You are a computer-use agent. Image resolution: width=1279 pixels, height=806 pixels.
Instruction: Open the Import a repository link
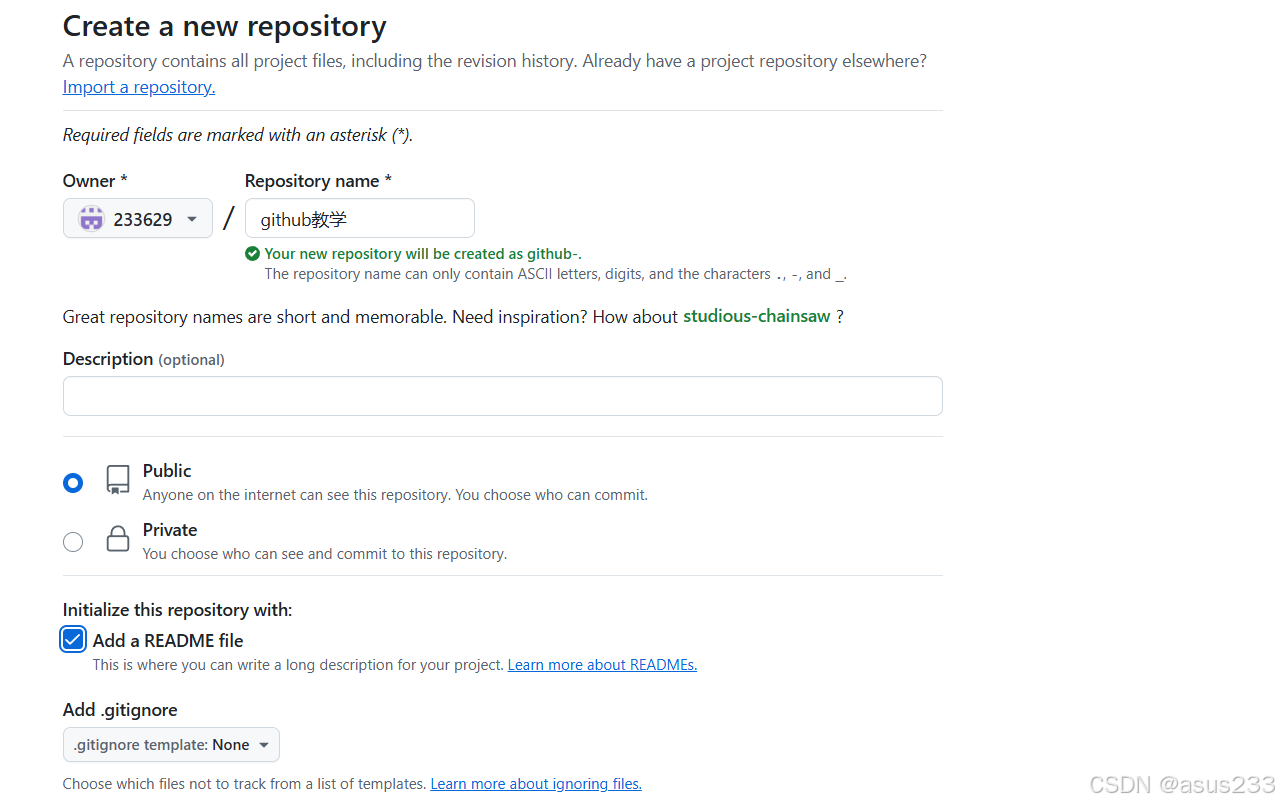point(139,87)
